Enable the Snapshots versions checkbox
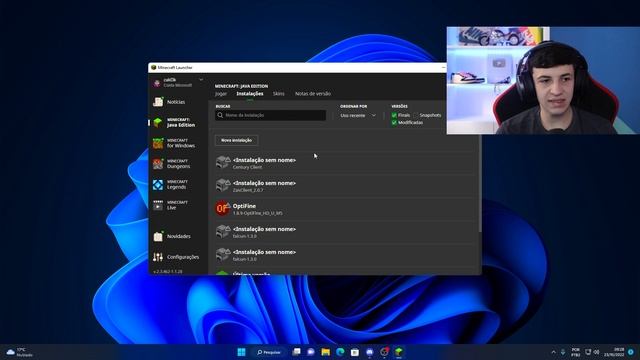This screenshot has width=640, height=360. pos(416,115)
